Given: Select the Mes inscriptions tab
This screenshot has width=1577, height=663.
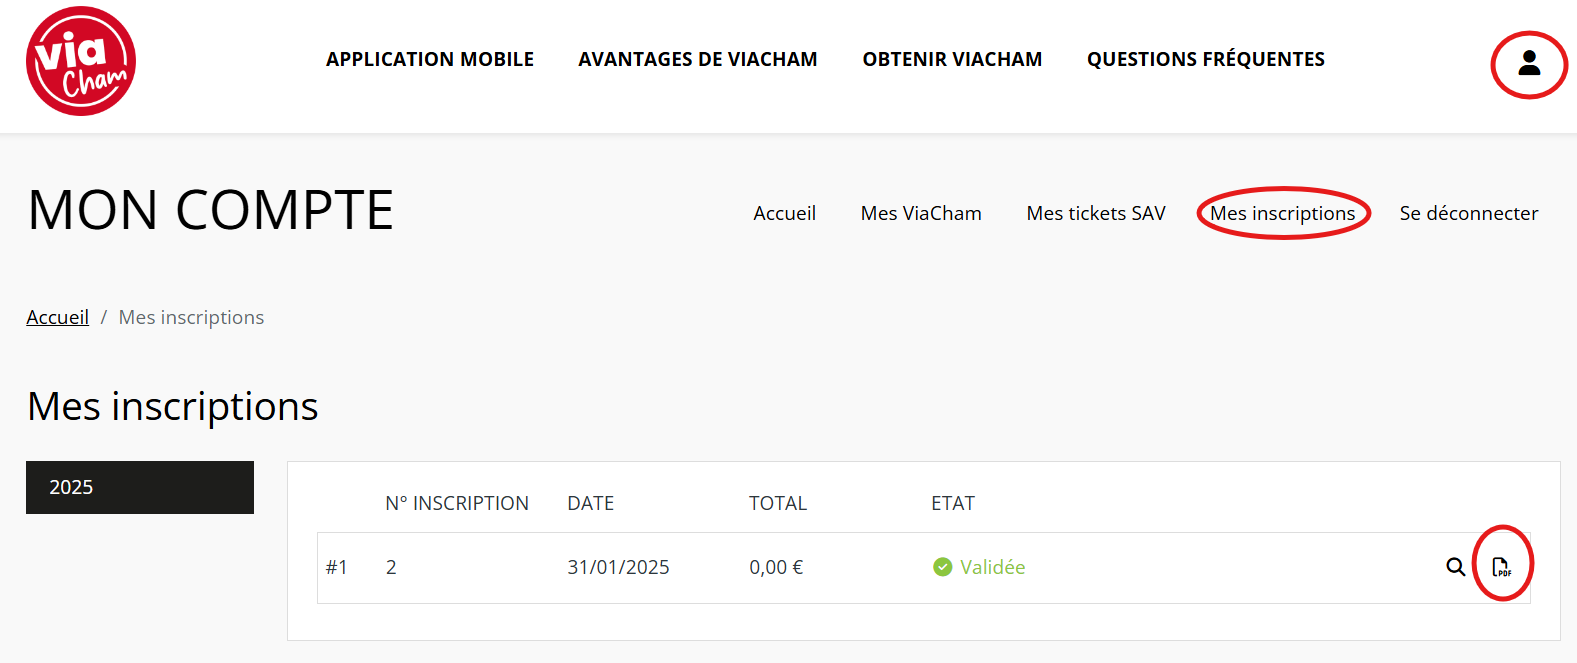Looking at the screenshot, I should [1283, 213].
